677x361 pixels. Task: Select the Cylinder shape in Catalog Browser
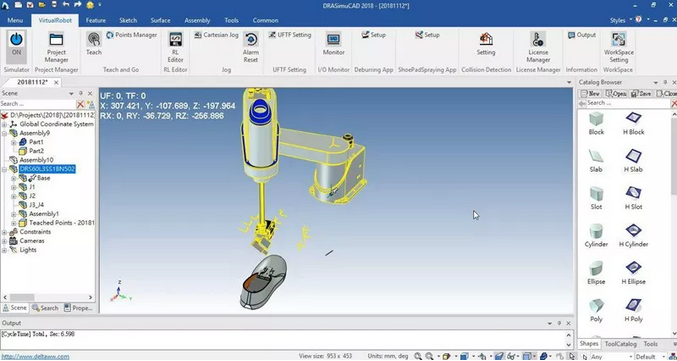coord(596,235)
